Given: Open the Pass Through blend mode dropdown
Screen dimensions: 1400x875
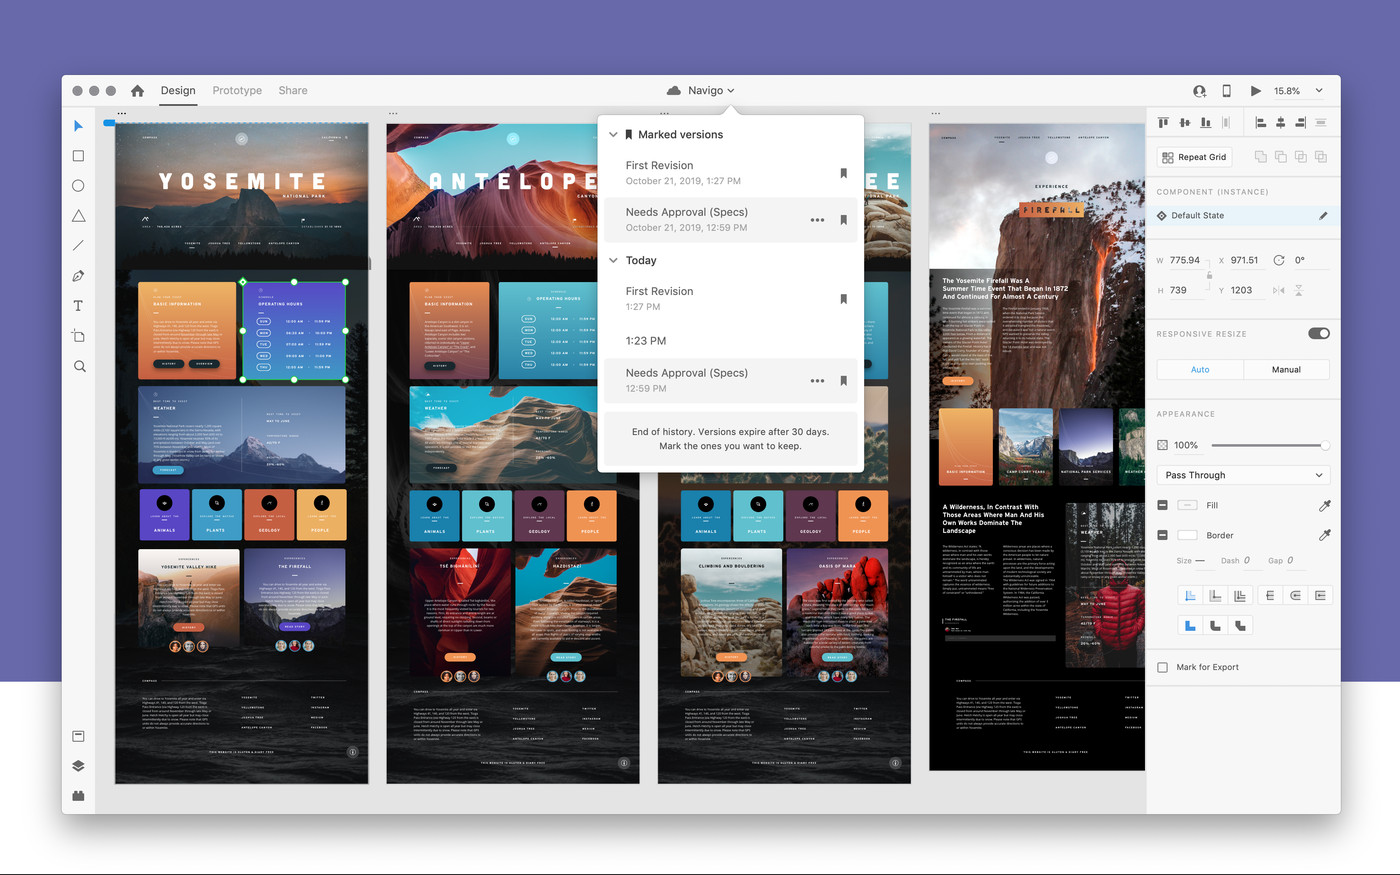Looking at the screenshot, I should [x=1244, y=475].
